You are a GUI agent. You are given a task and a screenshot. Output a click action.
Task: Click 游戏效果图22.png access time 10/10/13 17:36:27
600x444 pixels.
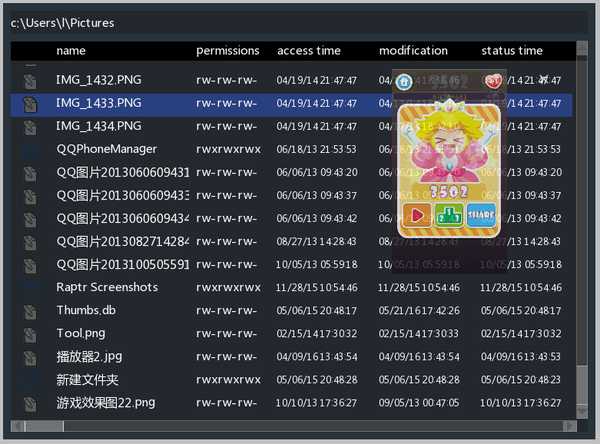coord(316,403)
